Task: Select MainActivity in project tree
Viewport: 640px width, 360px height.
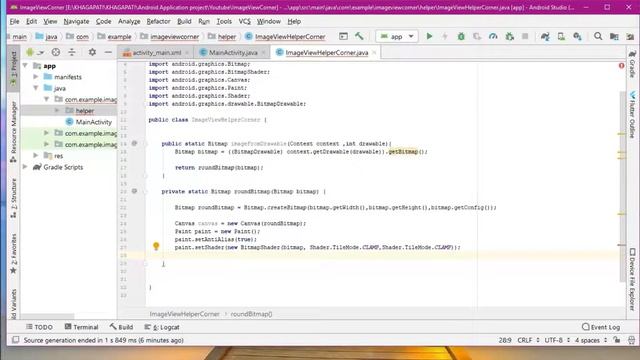Action: click(93, 122)
